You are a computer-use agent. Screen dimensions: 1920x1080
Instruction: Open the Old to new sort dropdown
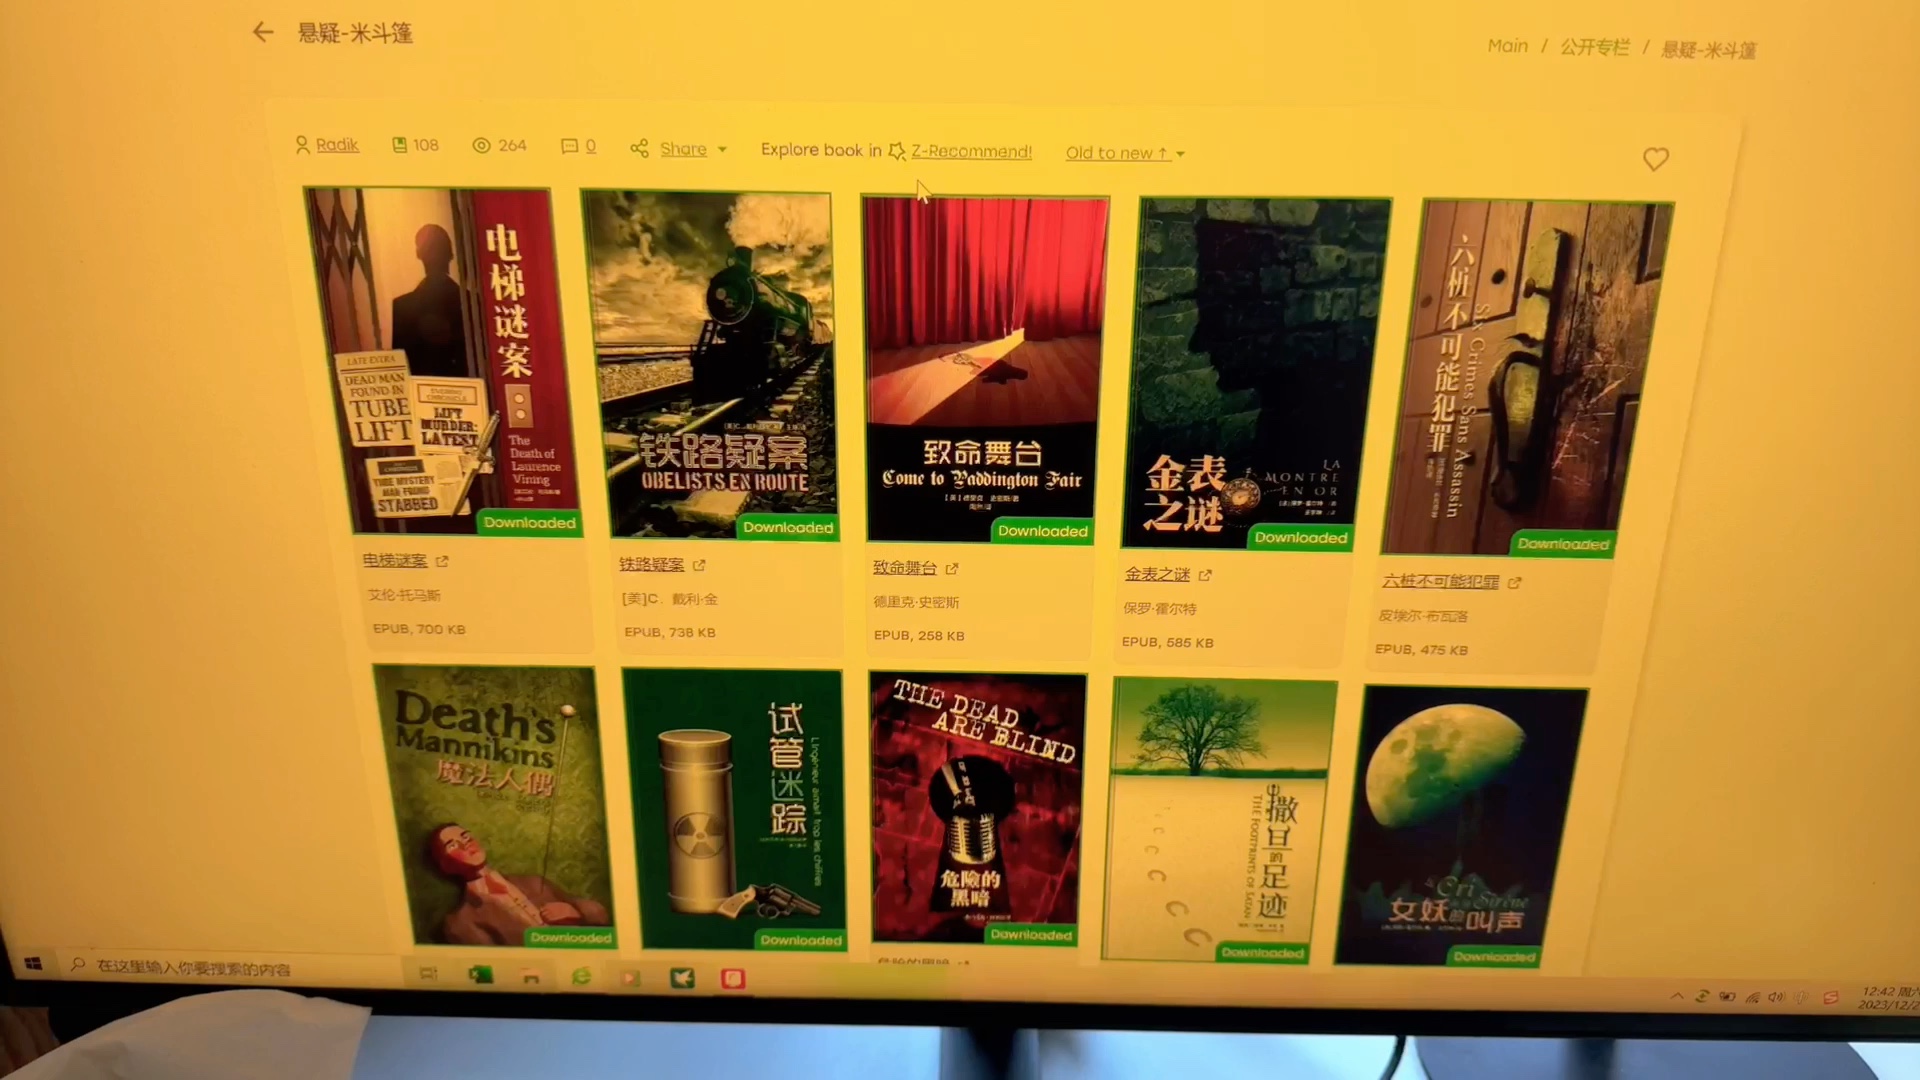click(x=1125, y=153)
